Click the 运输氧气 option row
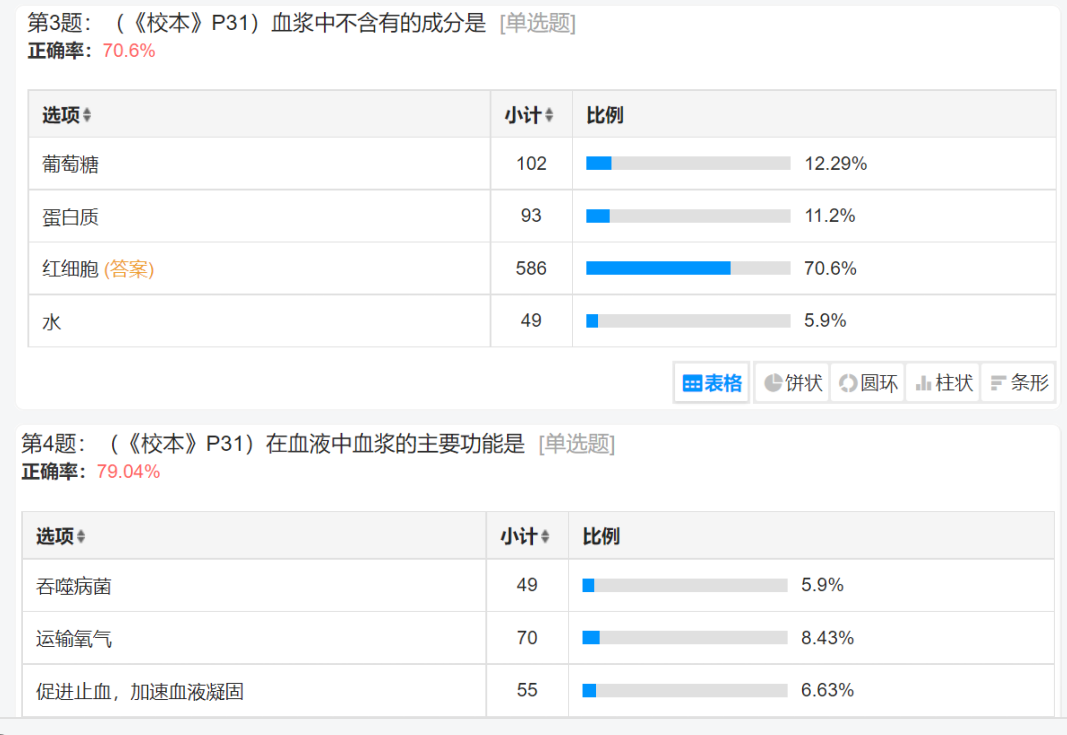Screen dimensions: 1067x735 [538, 638]
